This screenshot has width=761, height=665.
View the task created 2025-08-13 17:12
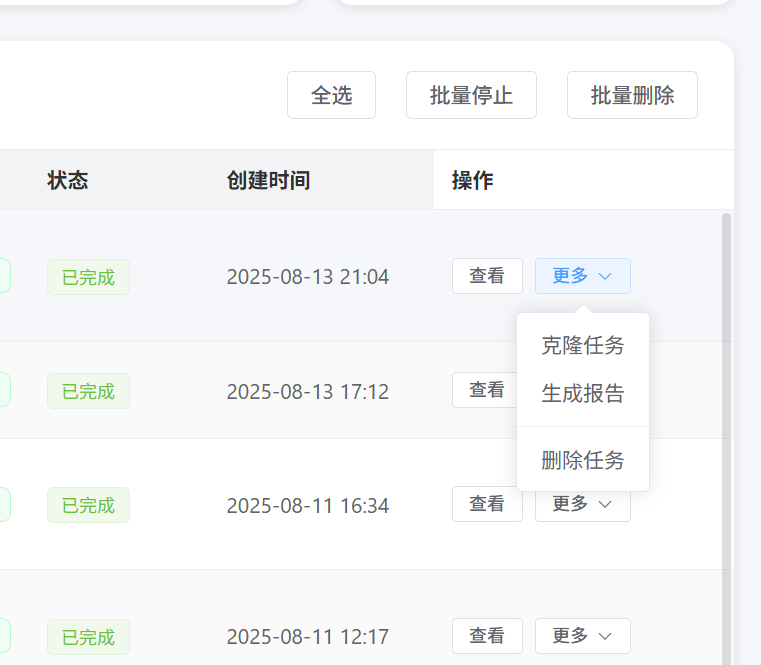[x=487, y=390]
